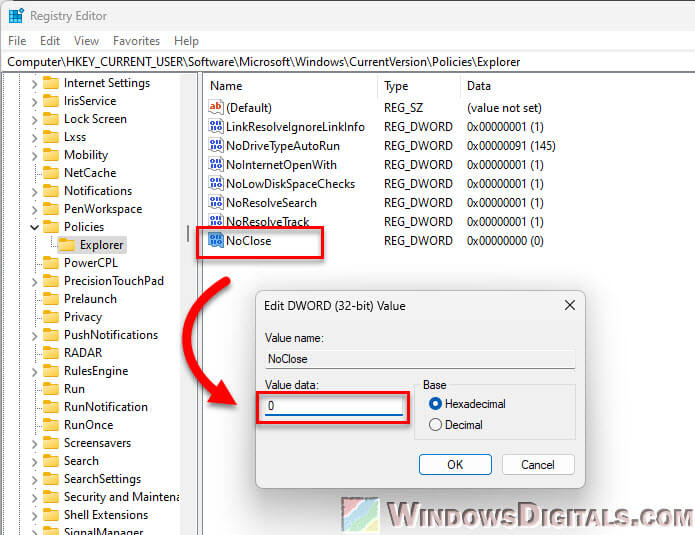Expand the Lock Screen key

click(35, 119)
